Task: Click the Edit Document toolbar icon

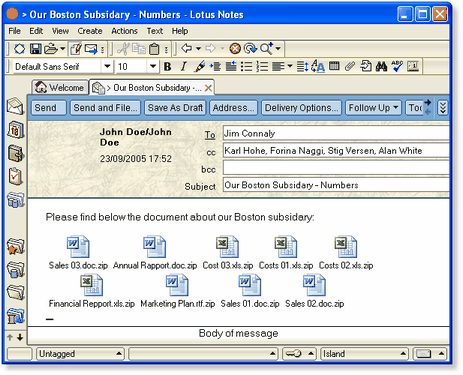Action: 76,49
